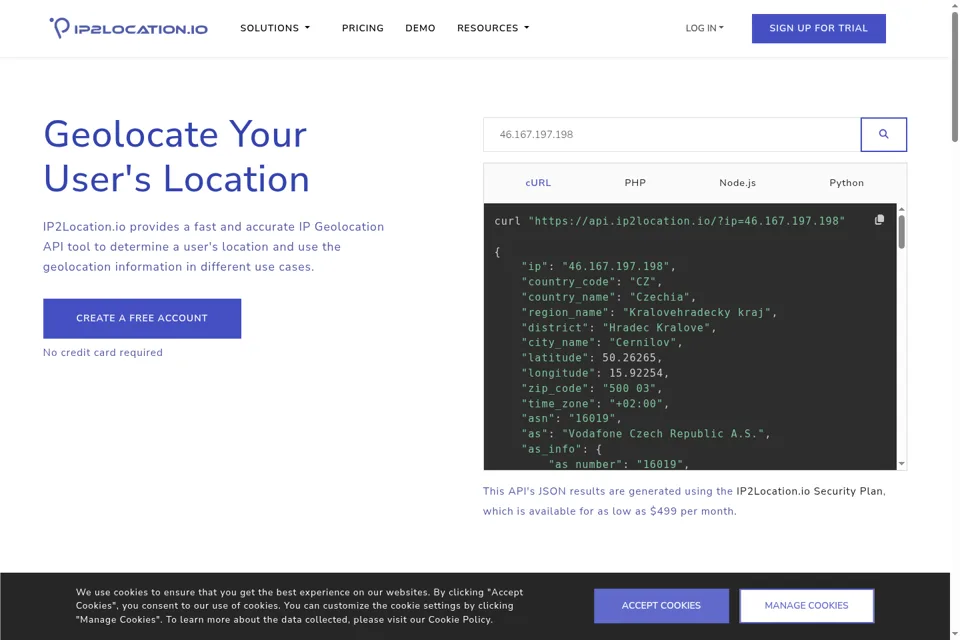Open the Demo page

point(420,28)
